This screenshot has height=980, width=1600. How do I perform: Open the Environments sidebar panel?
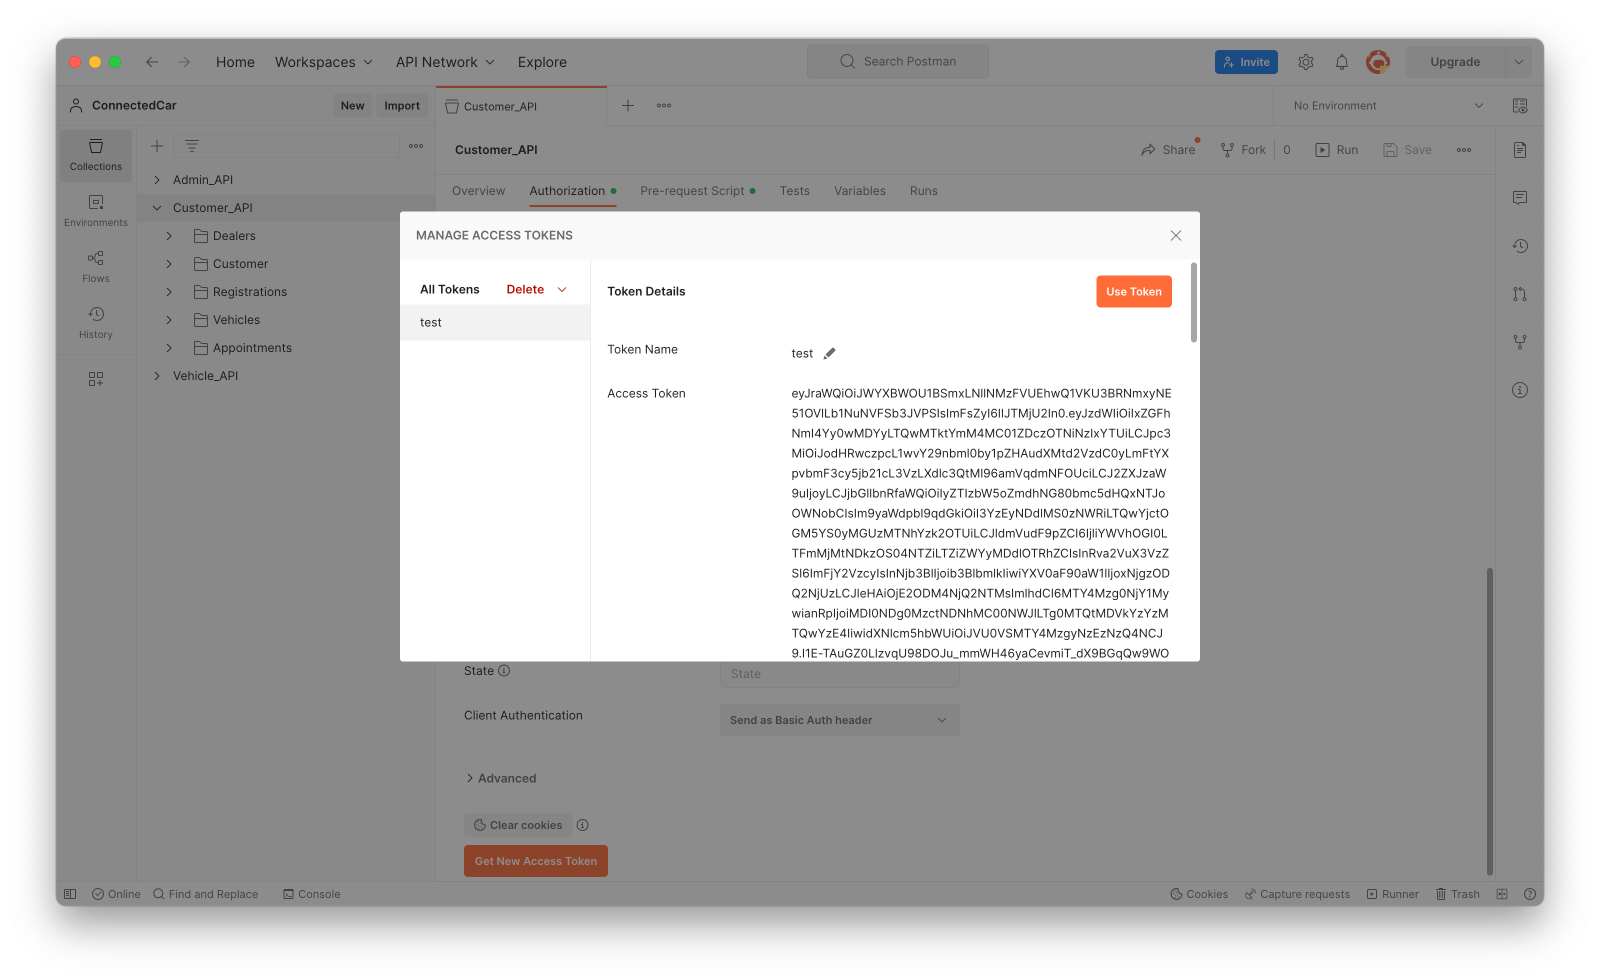point(96,211)
